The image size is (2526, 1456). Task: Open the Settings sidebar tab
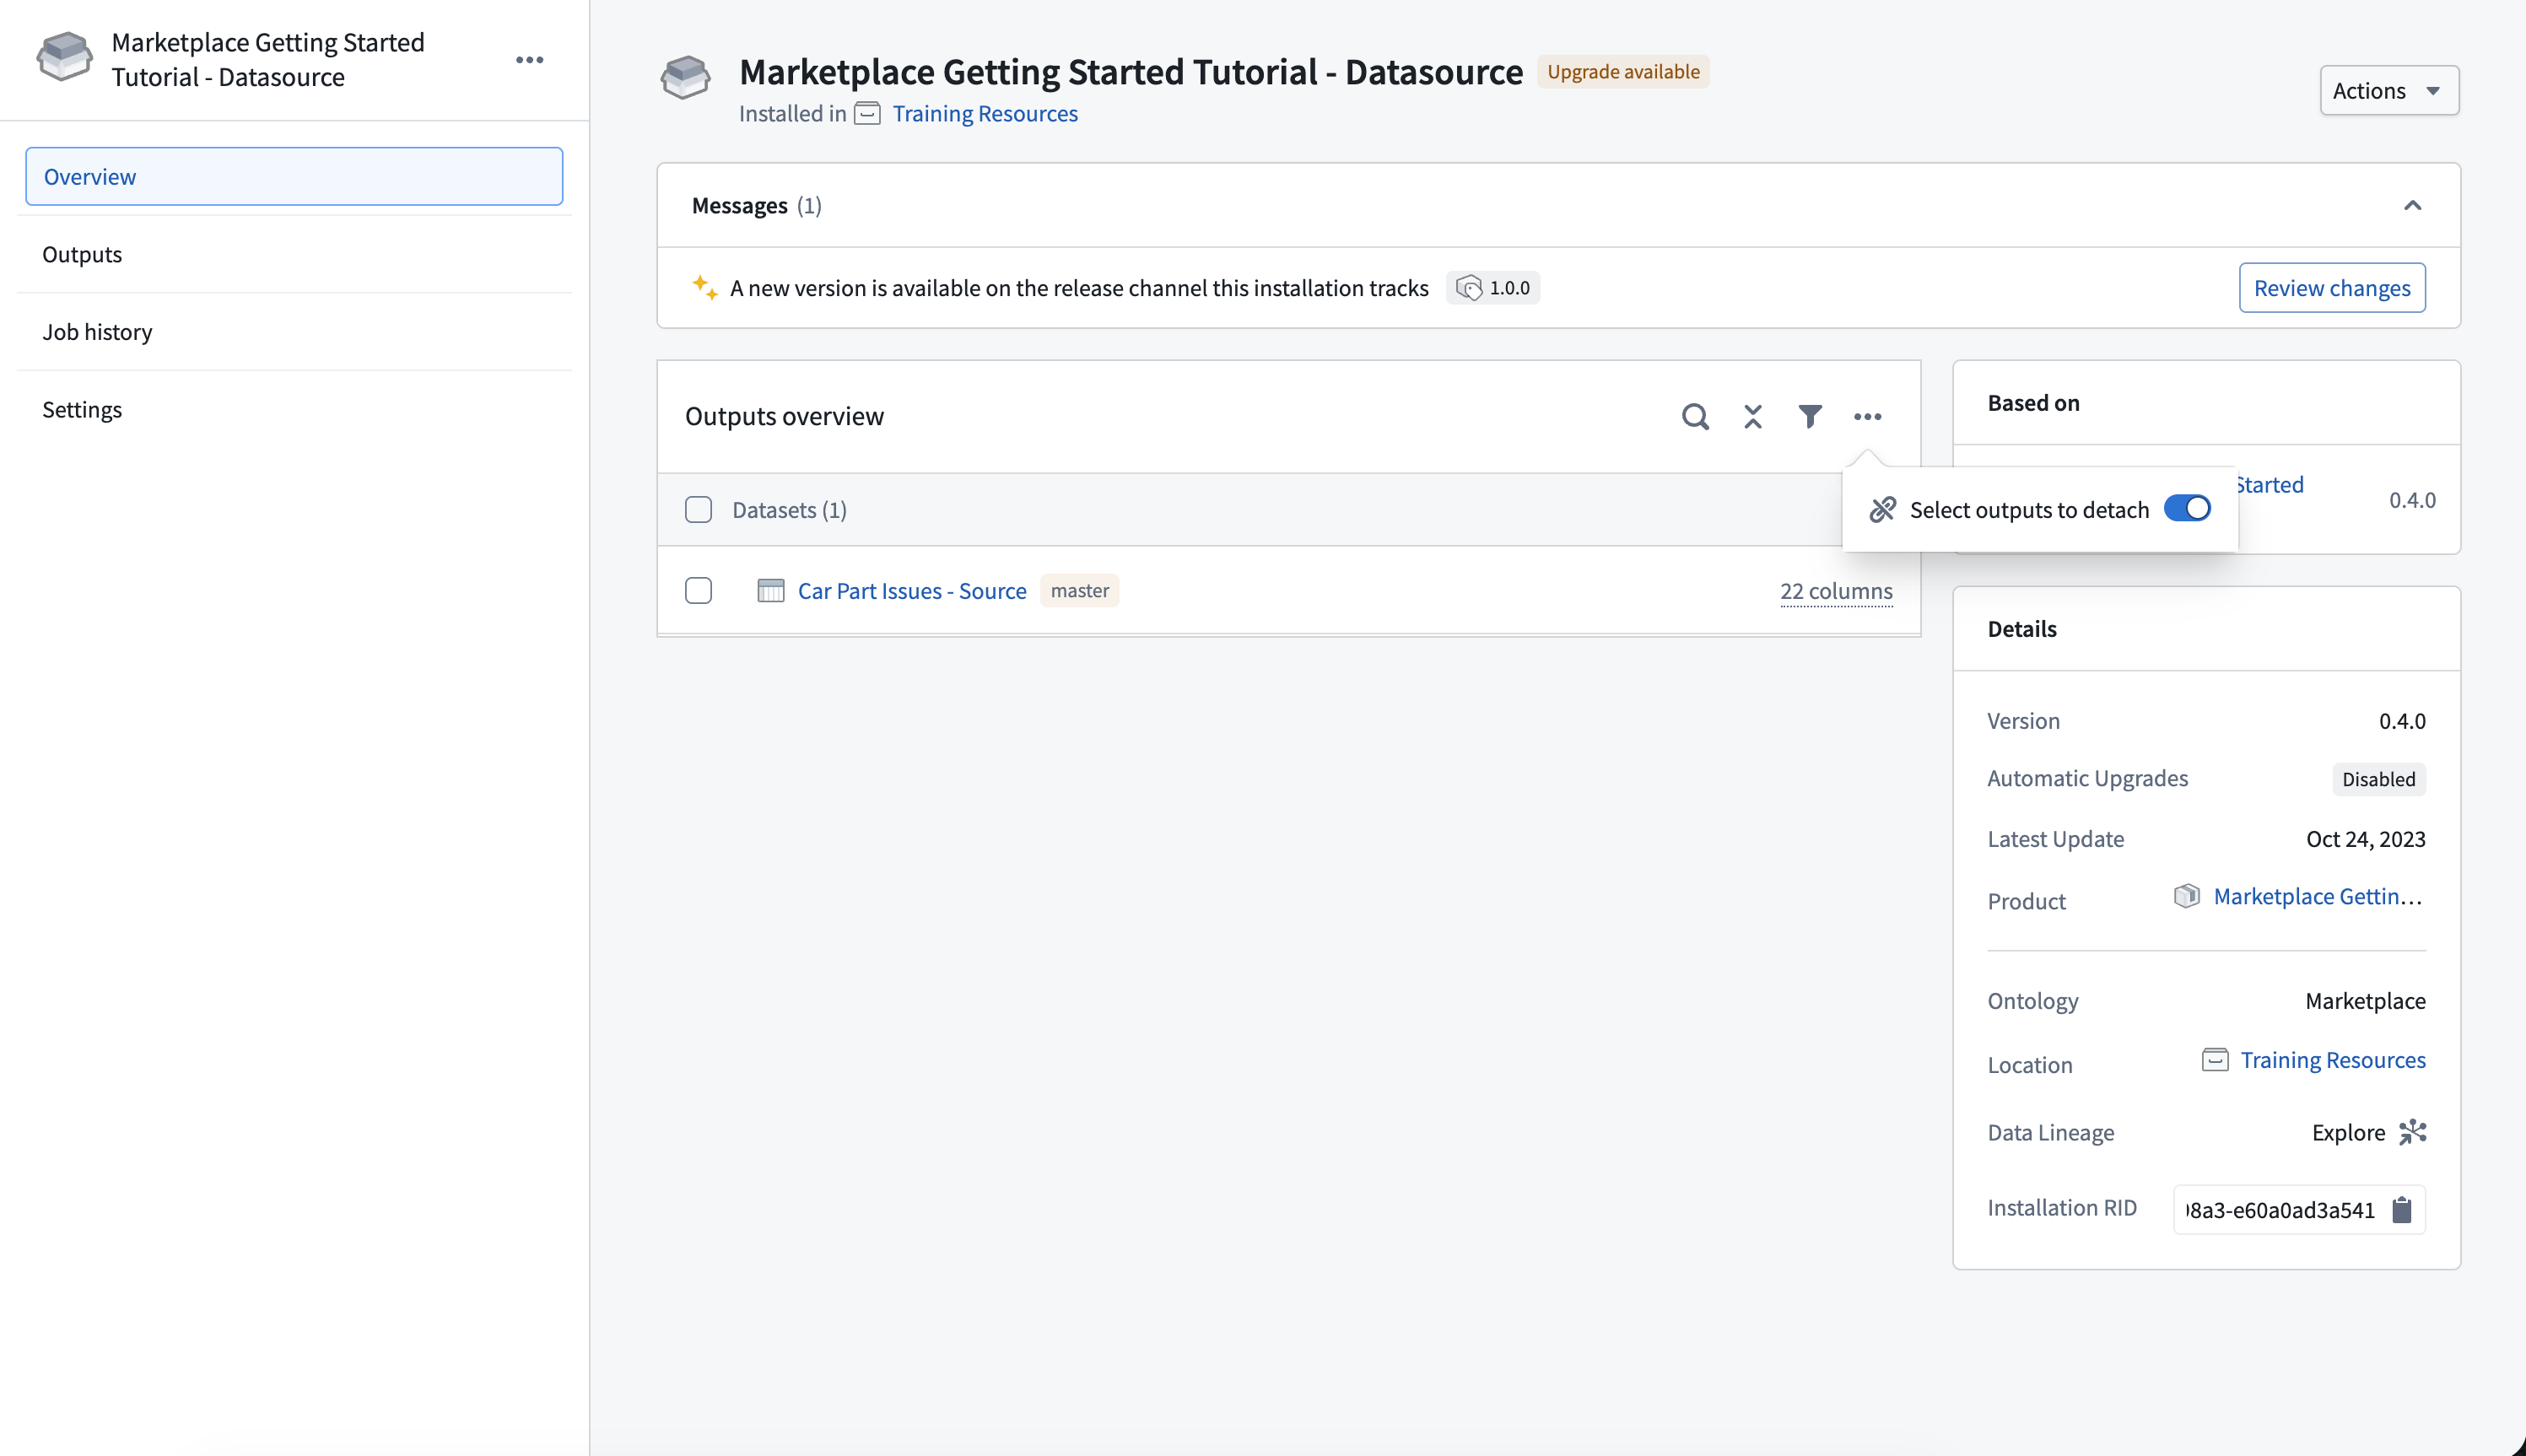click(294, 410)
